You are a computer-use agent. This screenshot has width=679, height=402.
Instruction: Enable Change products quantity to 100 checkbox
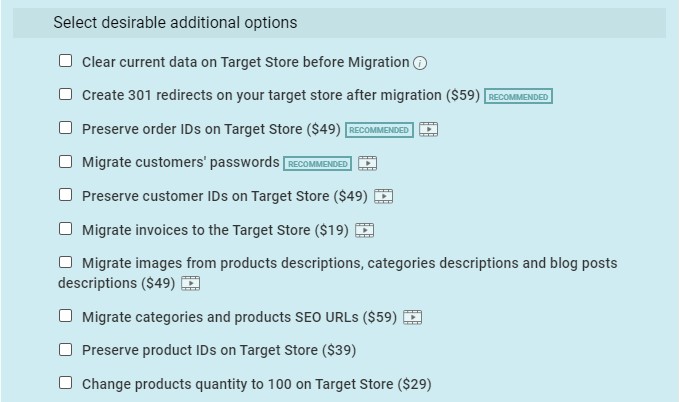(65, 383)
